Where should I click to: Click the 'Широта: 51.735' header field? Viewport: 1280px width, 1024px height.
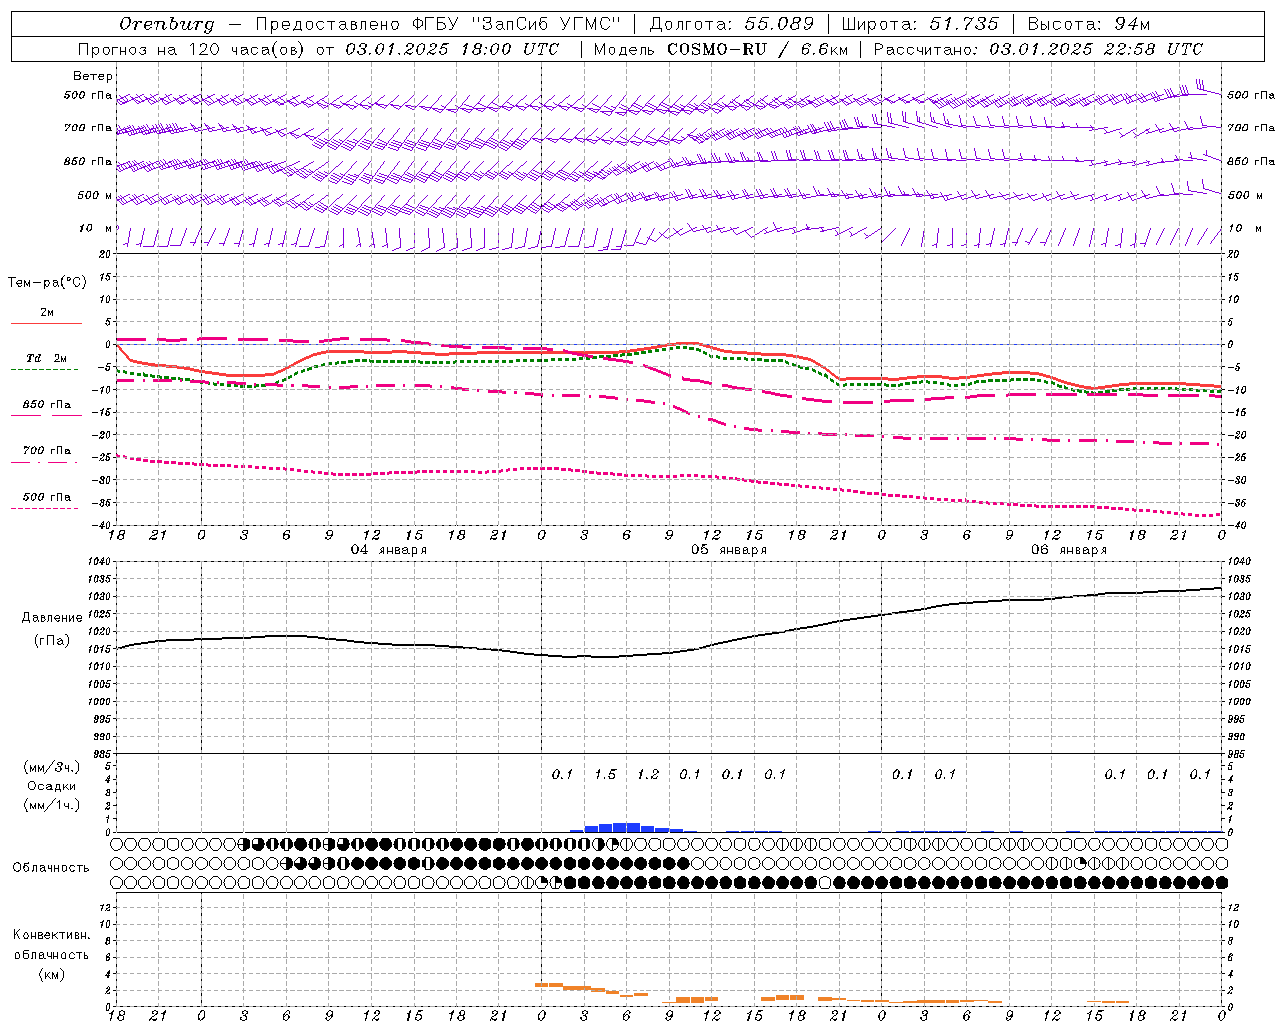(x=920, y=24)
